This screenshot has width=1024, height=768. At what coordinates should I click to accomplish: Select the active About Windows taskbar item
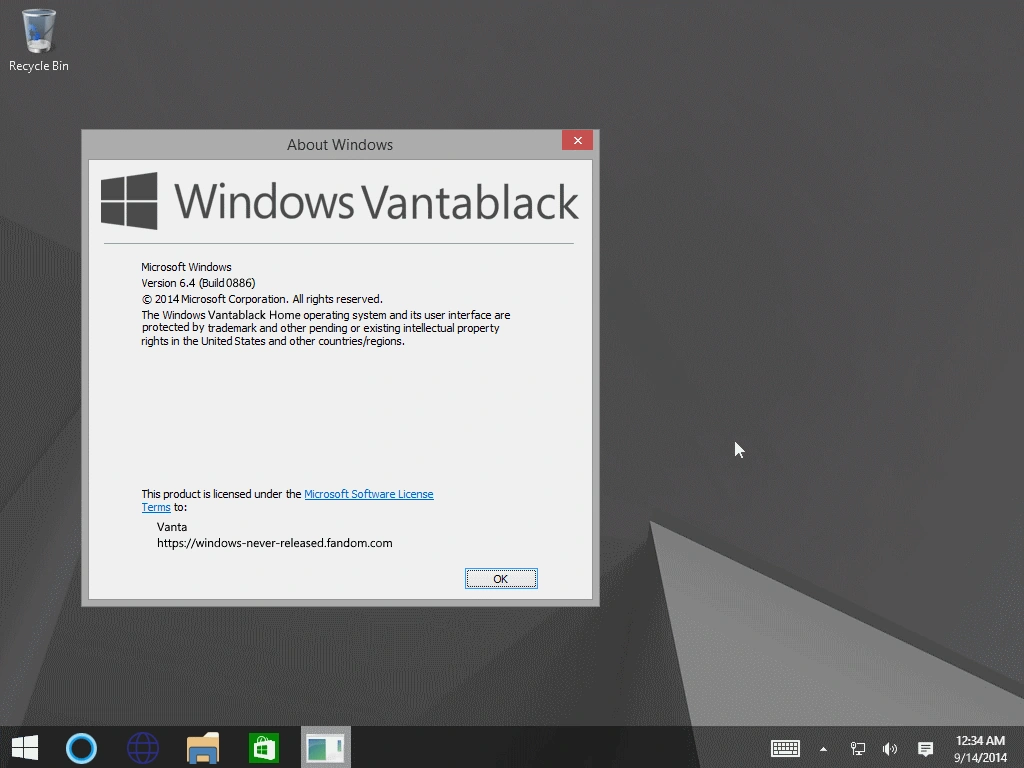pyautogui.click(x=325, y=747)
